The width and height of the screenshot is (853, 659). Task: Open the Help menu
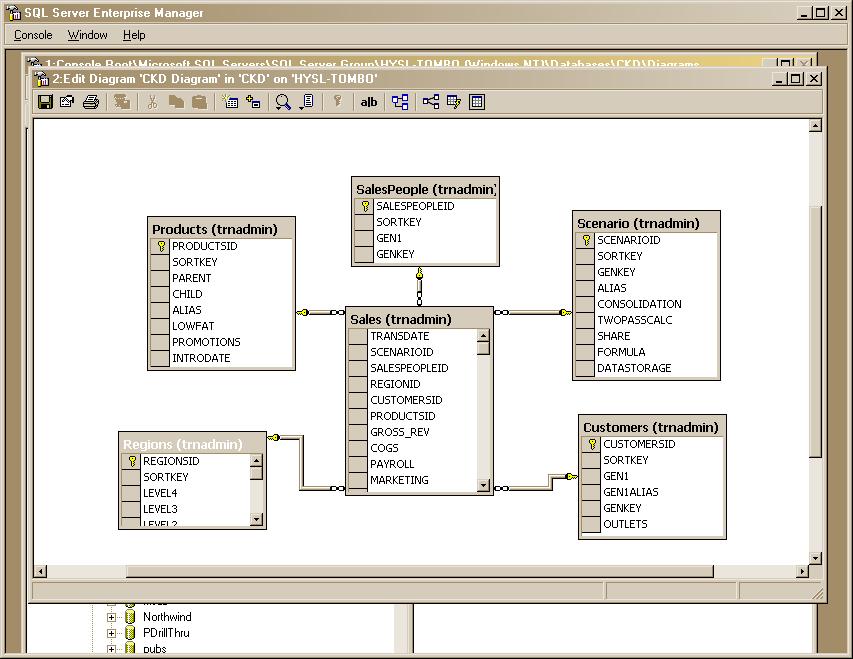click(x=134, y=35)
